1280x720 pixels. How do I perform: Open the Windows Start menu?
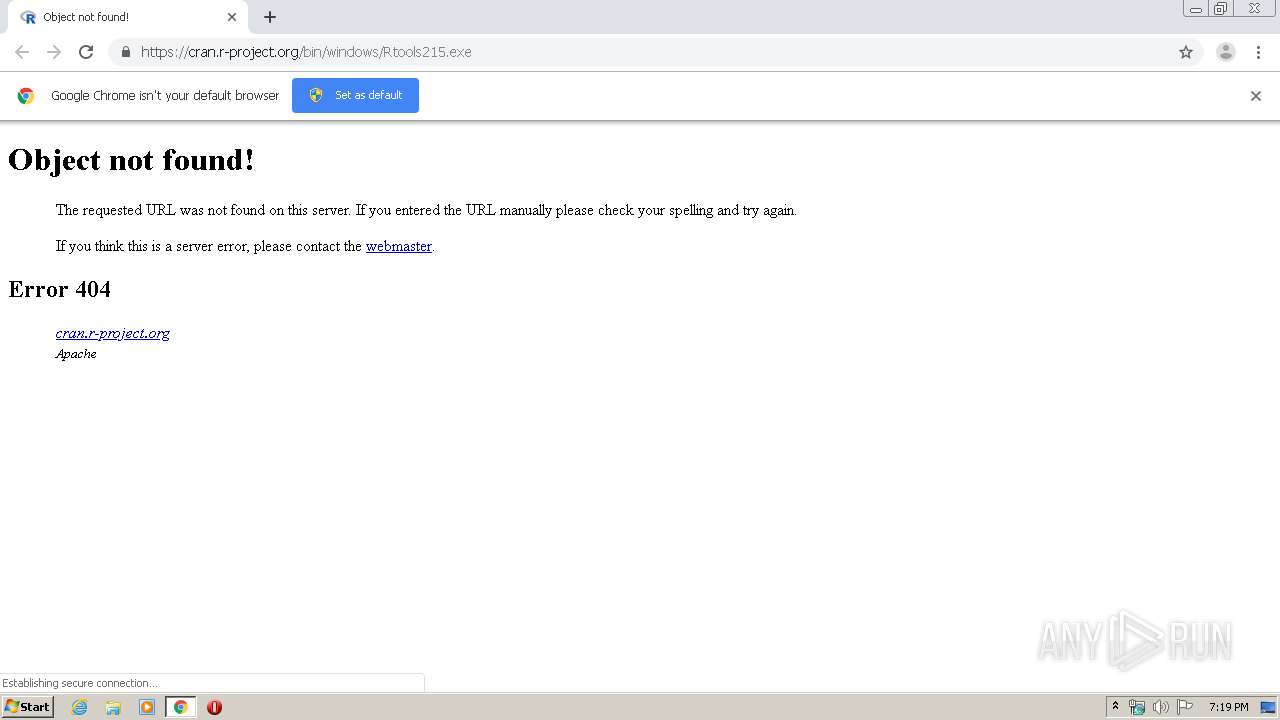tap(28, 707)
